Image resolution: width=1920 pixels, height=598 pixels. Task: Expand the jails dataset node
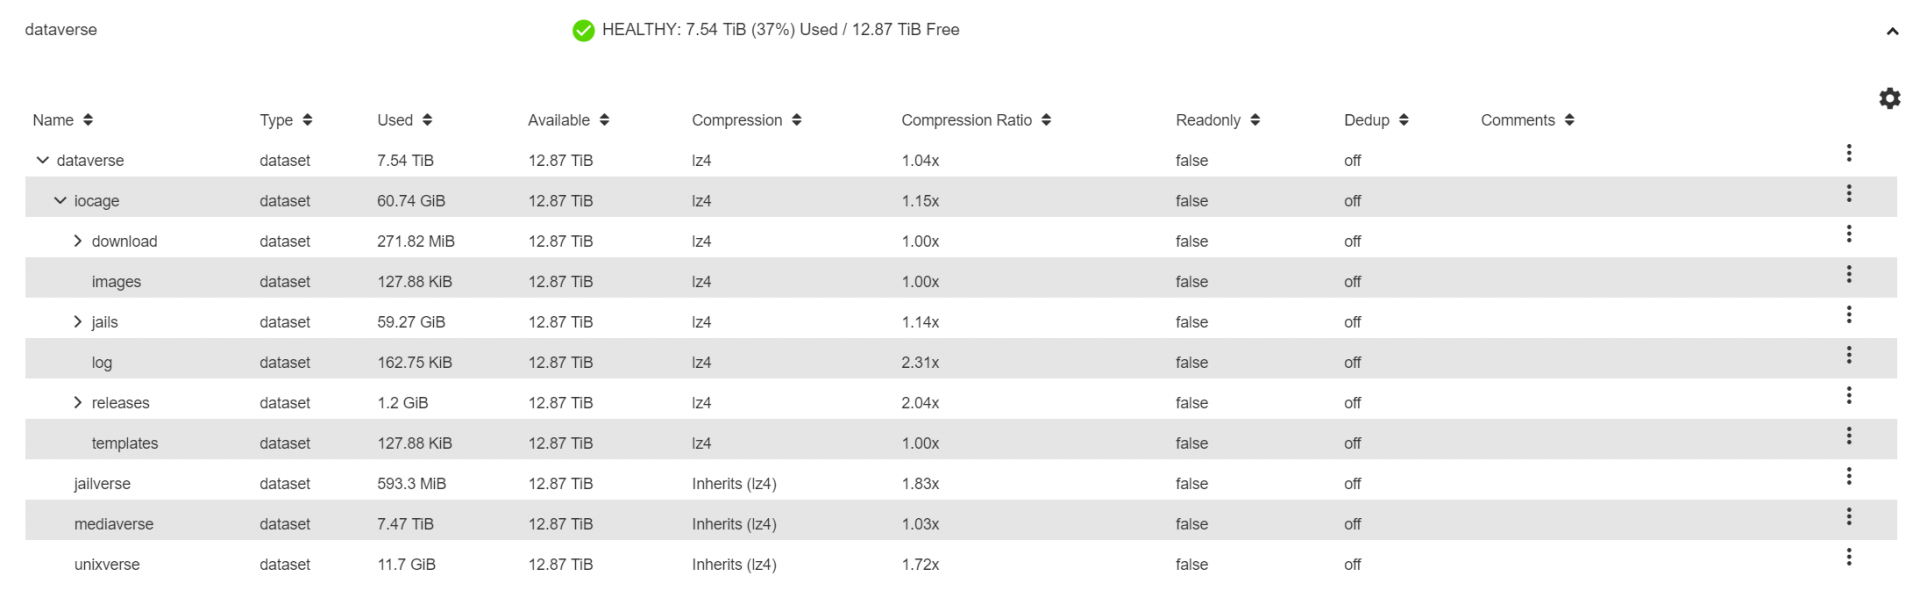pyautogui.click(x=78, y=322)
